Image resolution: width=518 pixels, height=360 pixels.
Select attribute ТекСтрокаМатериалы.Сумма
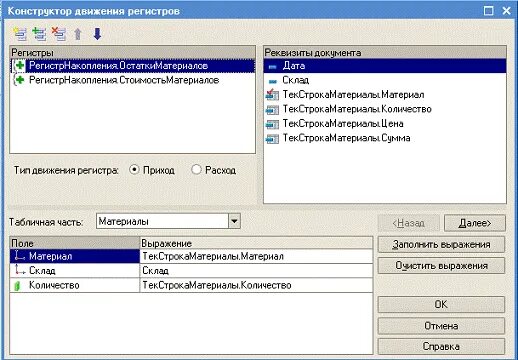(385, 138)
